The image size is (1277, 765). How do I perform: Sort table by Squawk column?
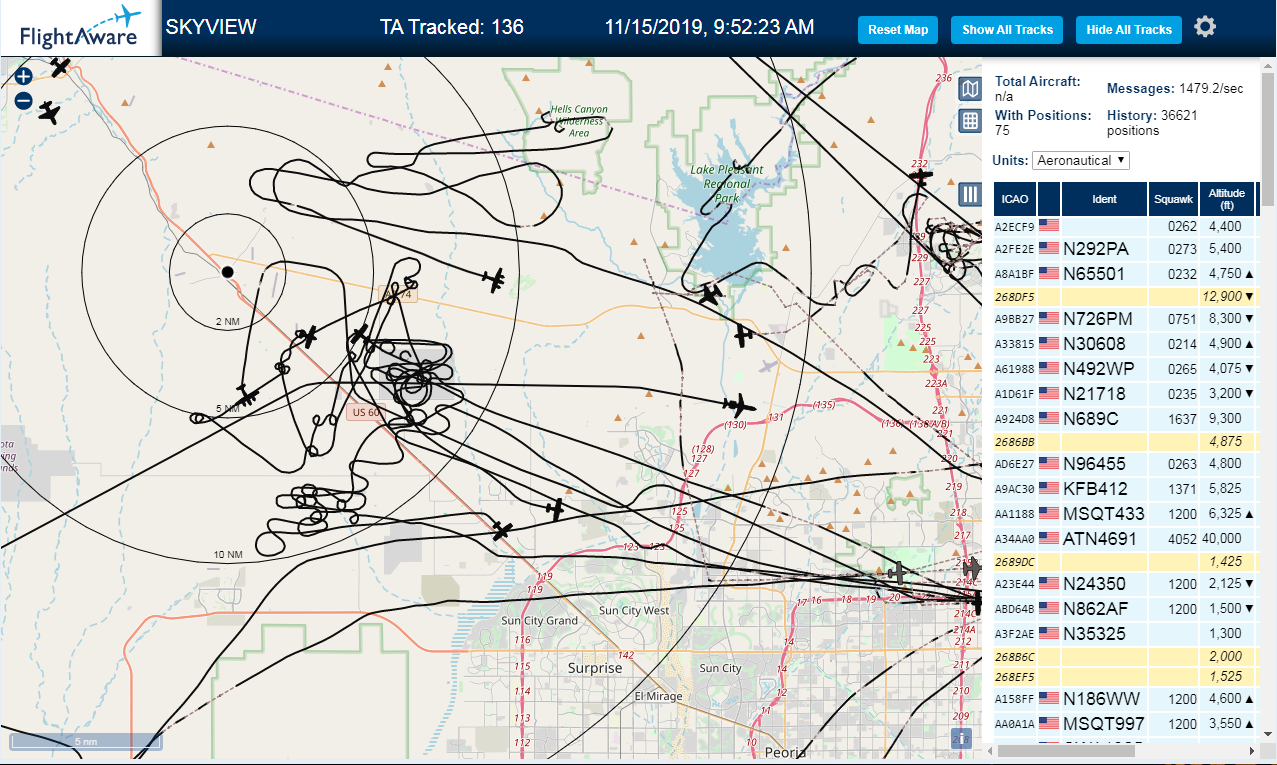[1173, 198]
